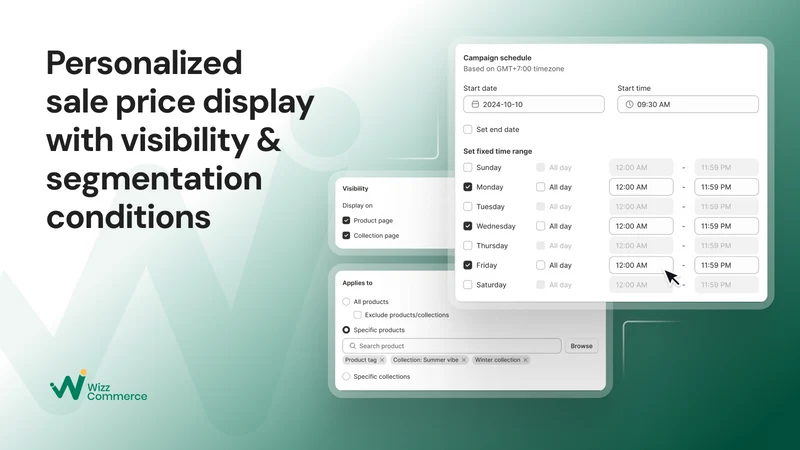Uncheck the Wednesday checkbox
This screenshot has height=450, width=800.
(x=467, y=226)
